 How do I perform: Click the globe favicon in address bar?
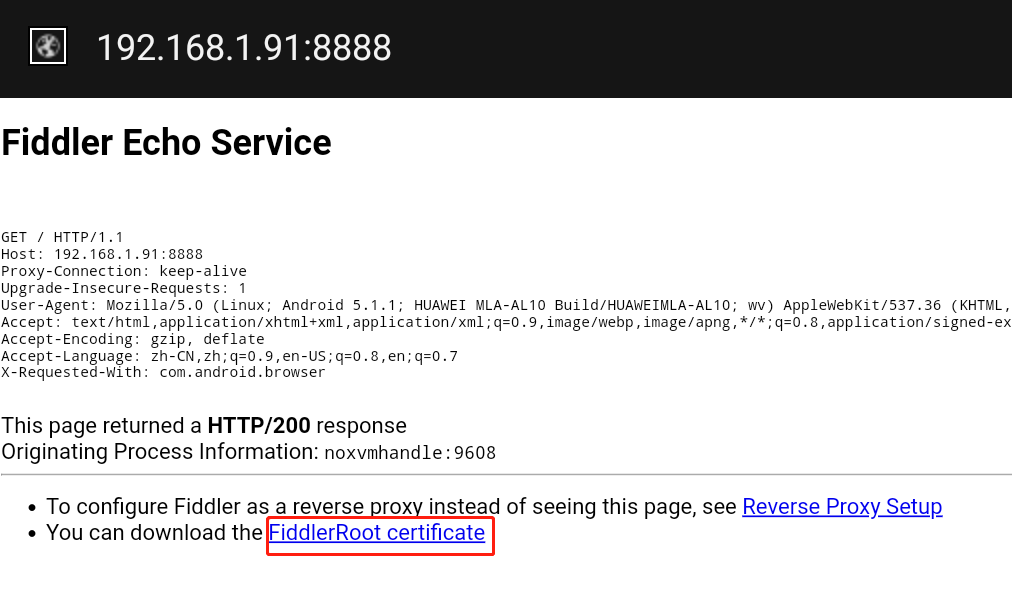(x=48, y=46)
